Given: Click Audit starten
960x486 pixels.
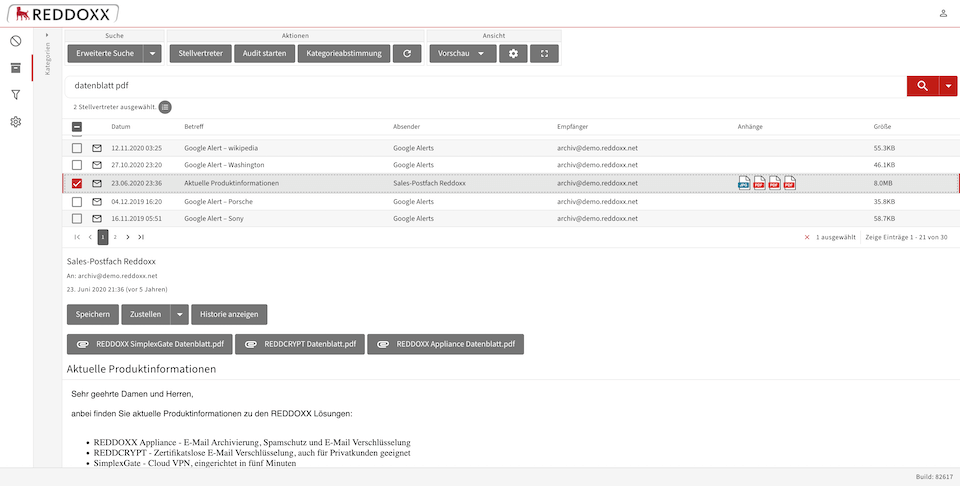Looking at the screenshot, I should click(x=264, y=53).
